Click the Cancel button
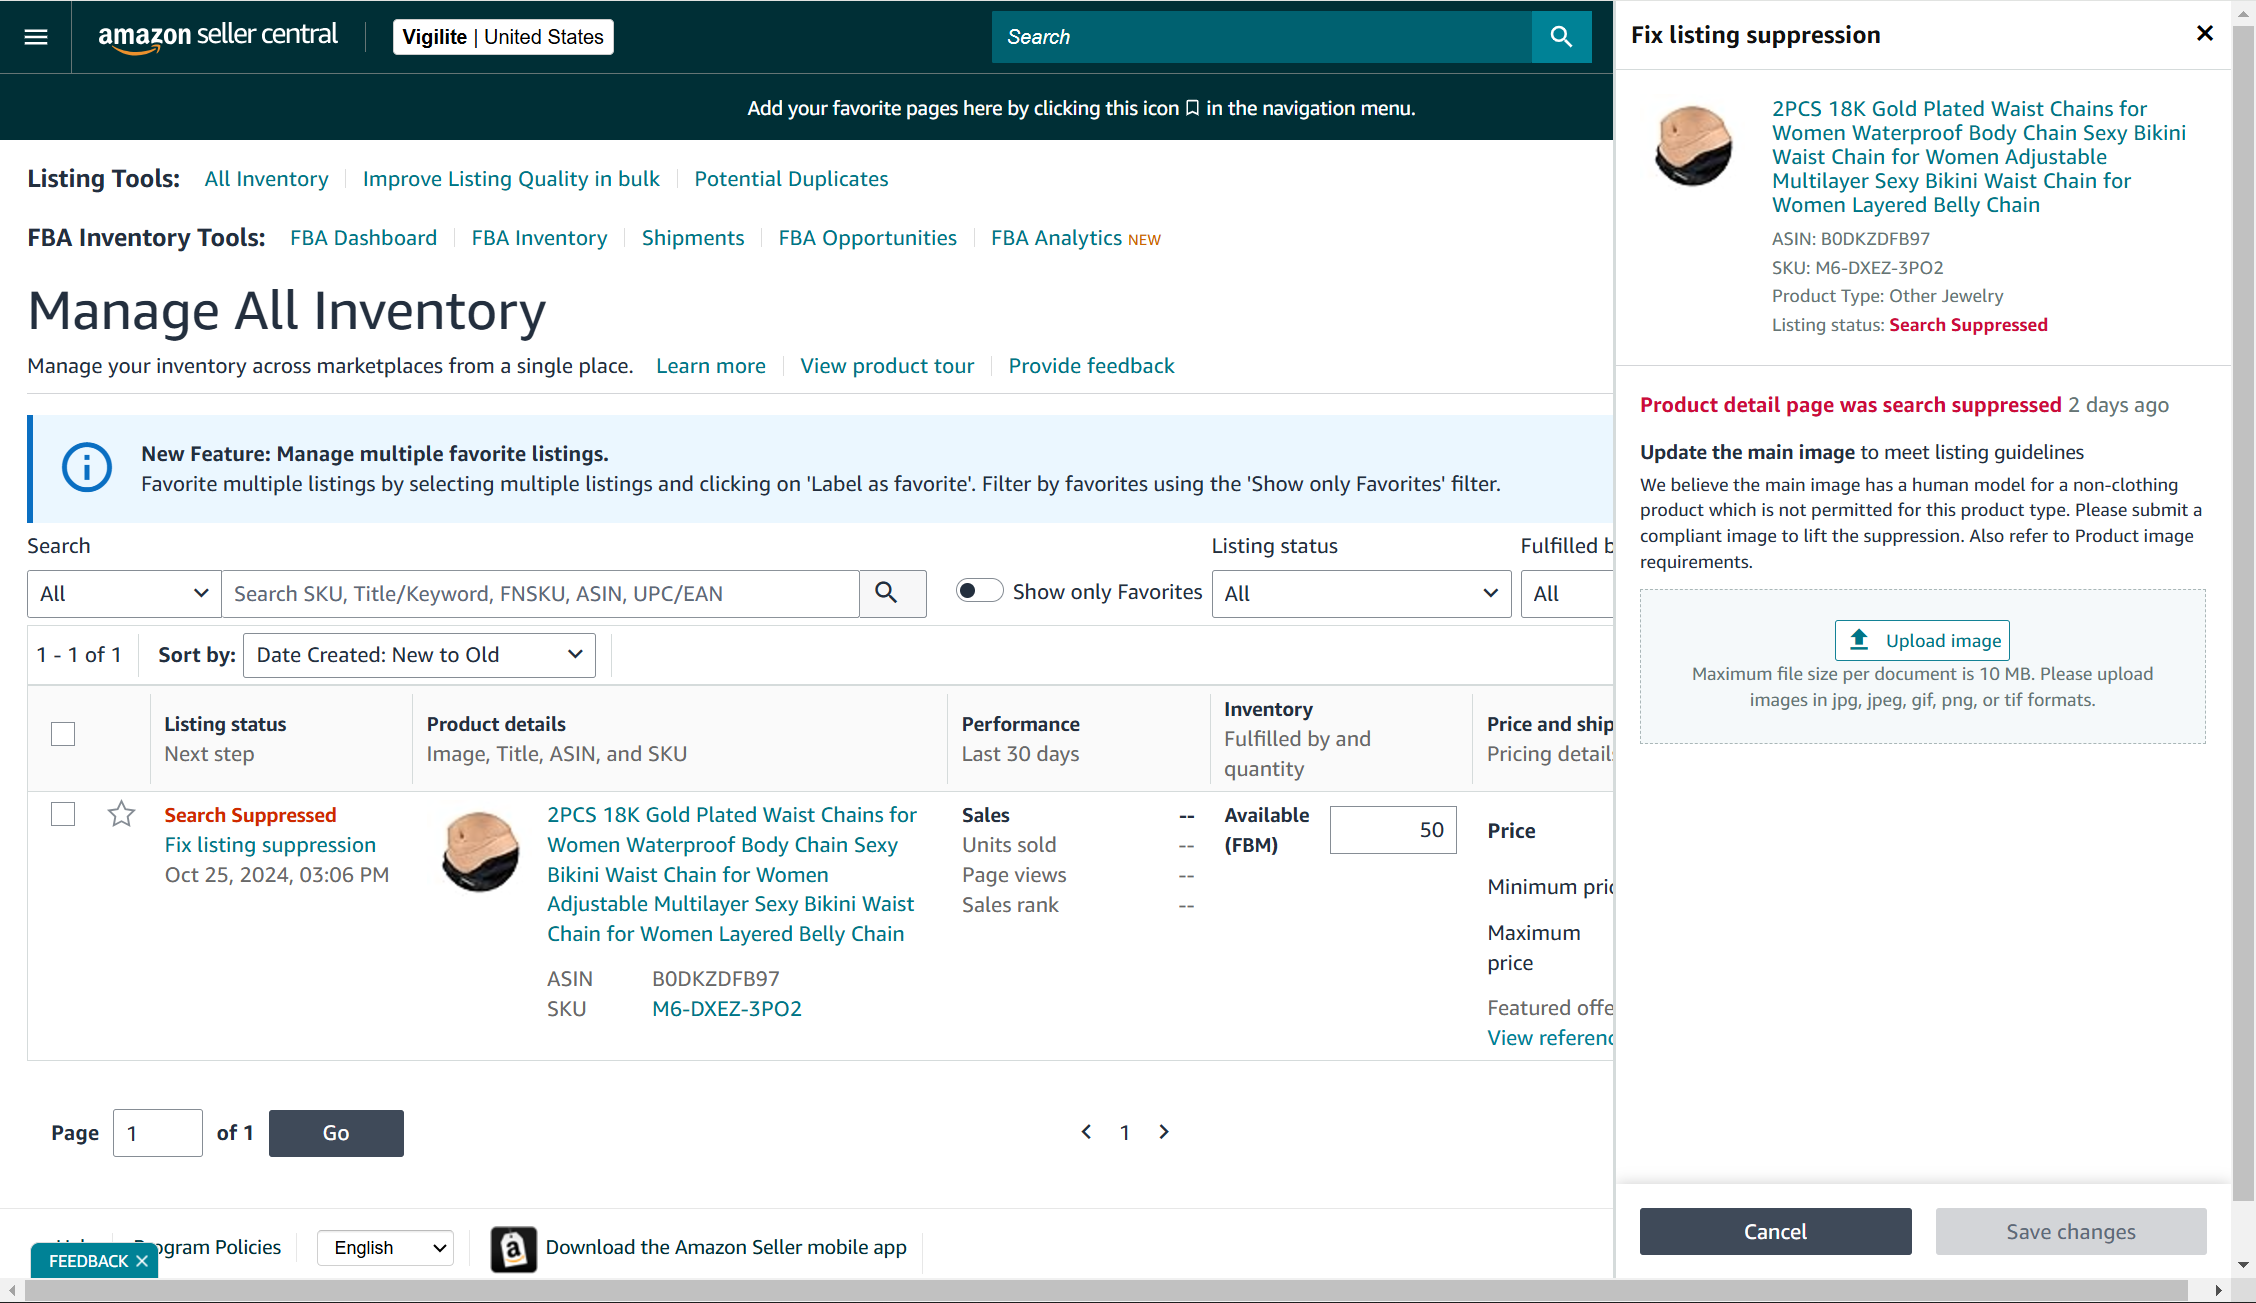The height and width of the screenshot is (1303, 2256). [1775, 1231]
